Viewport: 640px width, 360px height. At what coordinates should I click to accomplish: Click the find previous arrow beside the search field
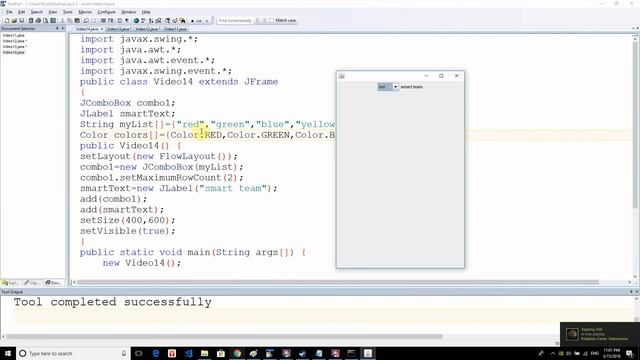tap(264, 20)
